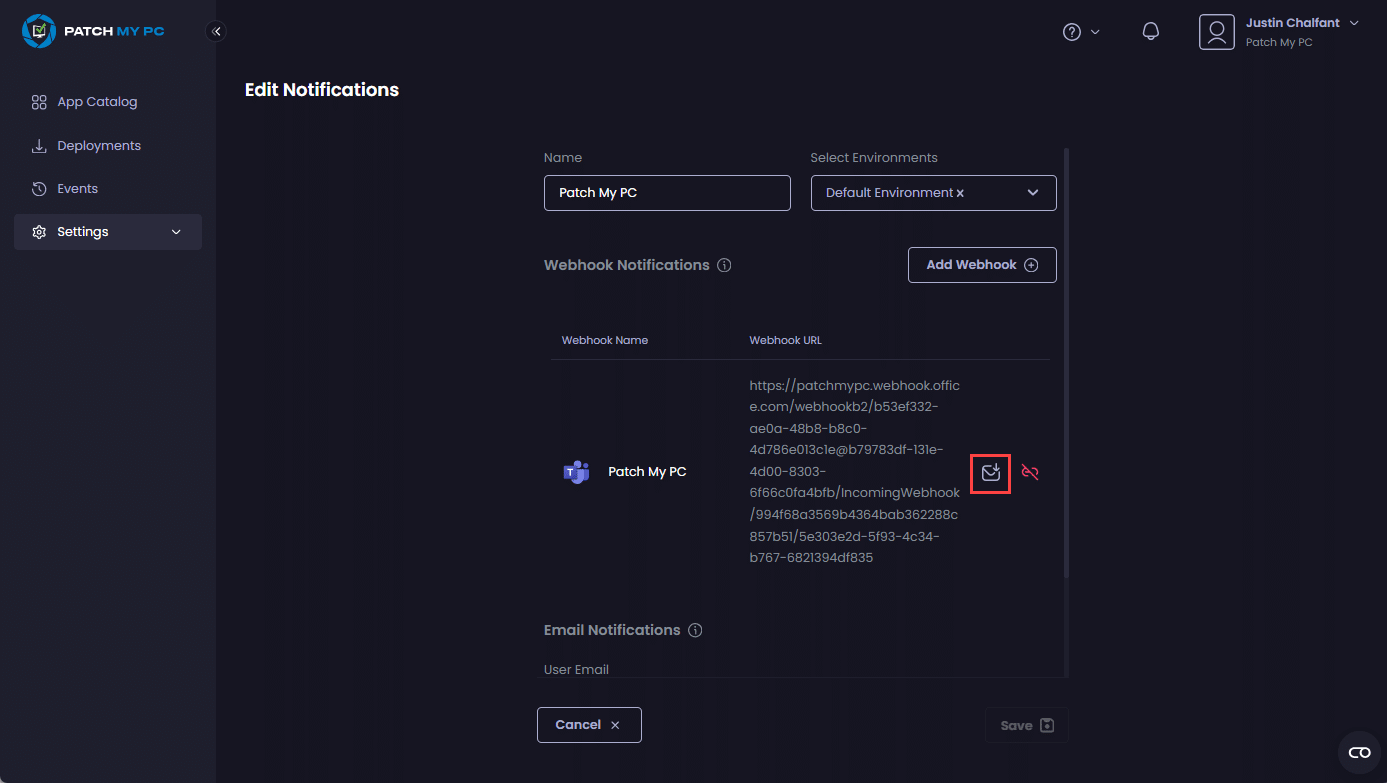Click the test webhook envelope icon
Viewport: 1387px width, 783px height.
[x=990, y=472]
